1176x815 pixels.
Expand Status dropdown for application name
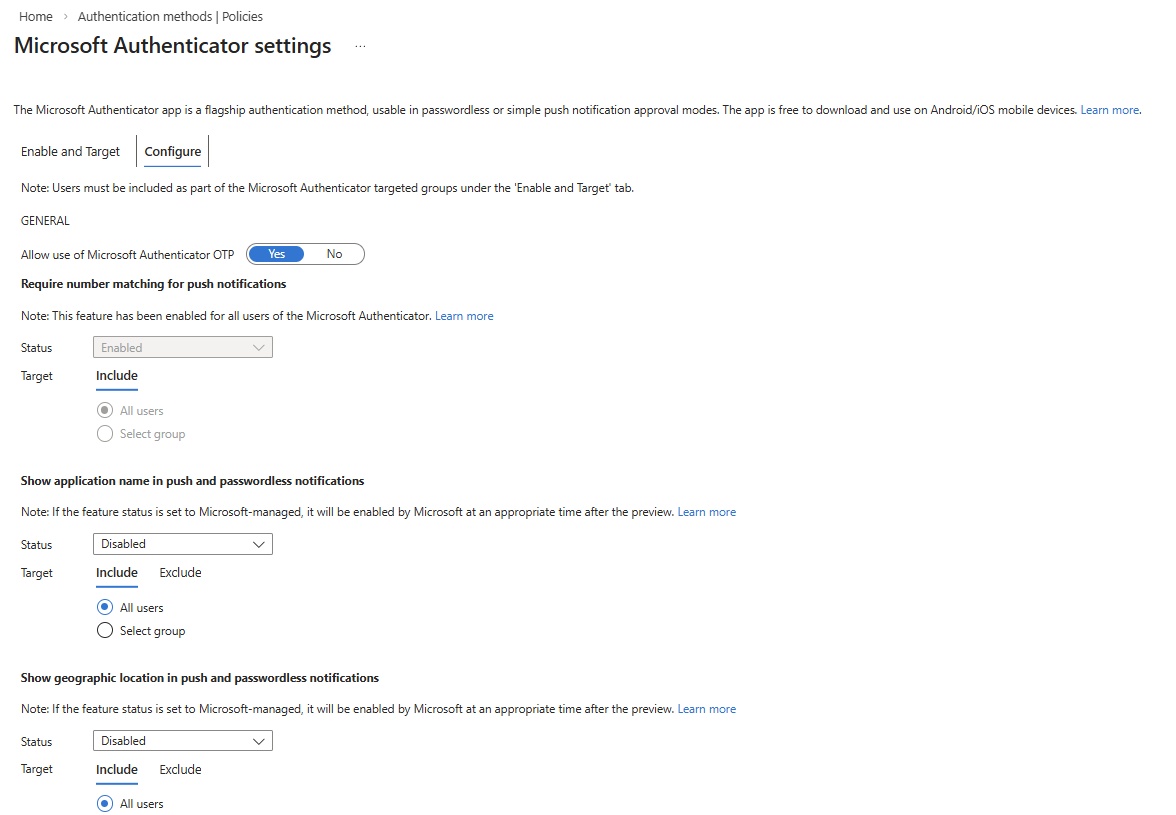182,544
